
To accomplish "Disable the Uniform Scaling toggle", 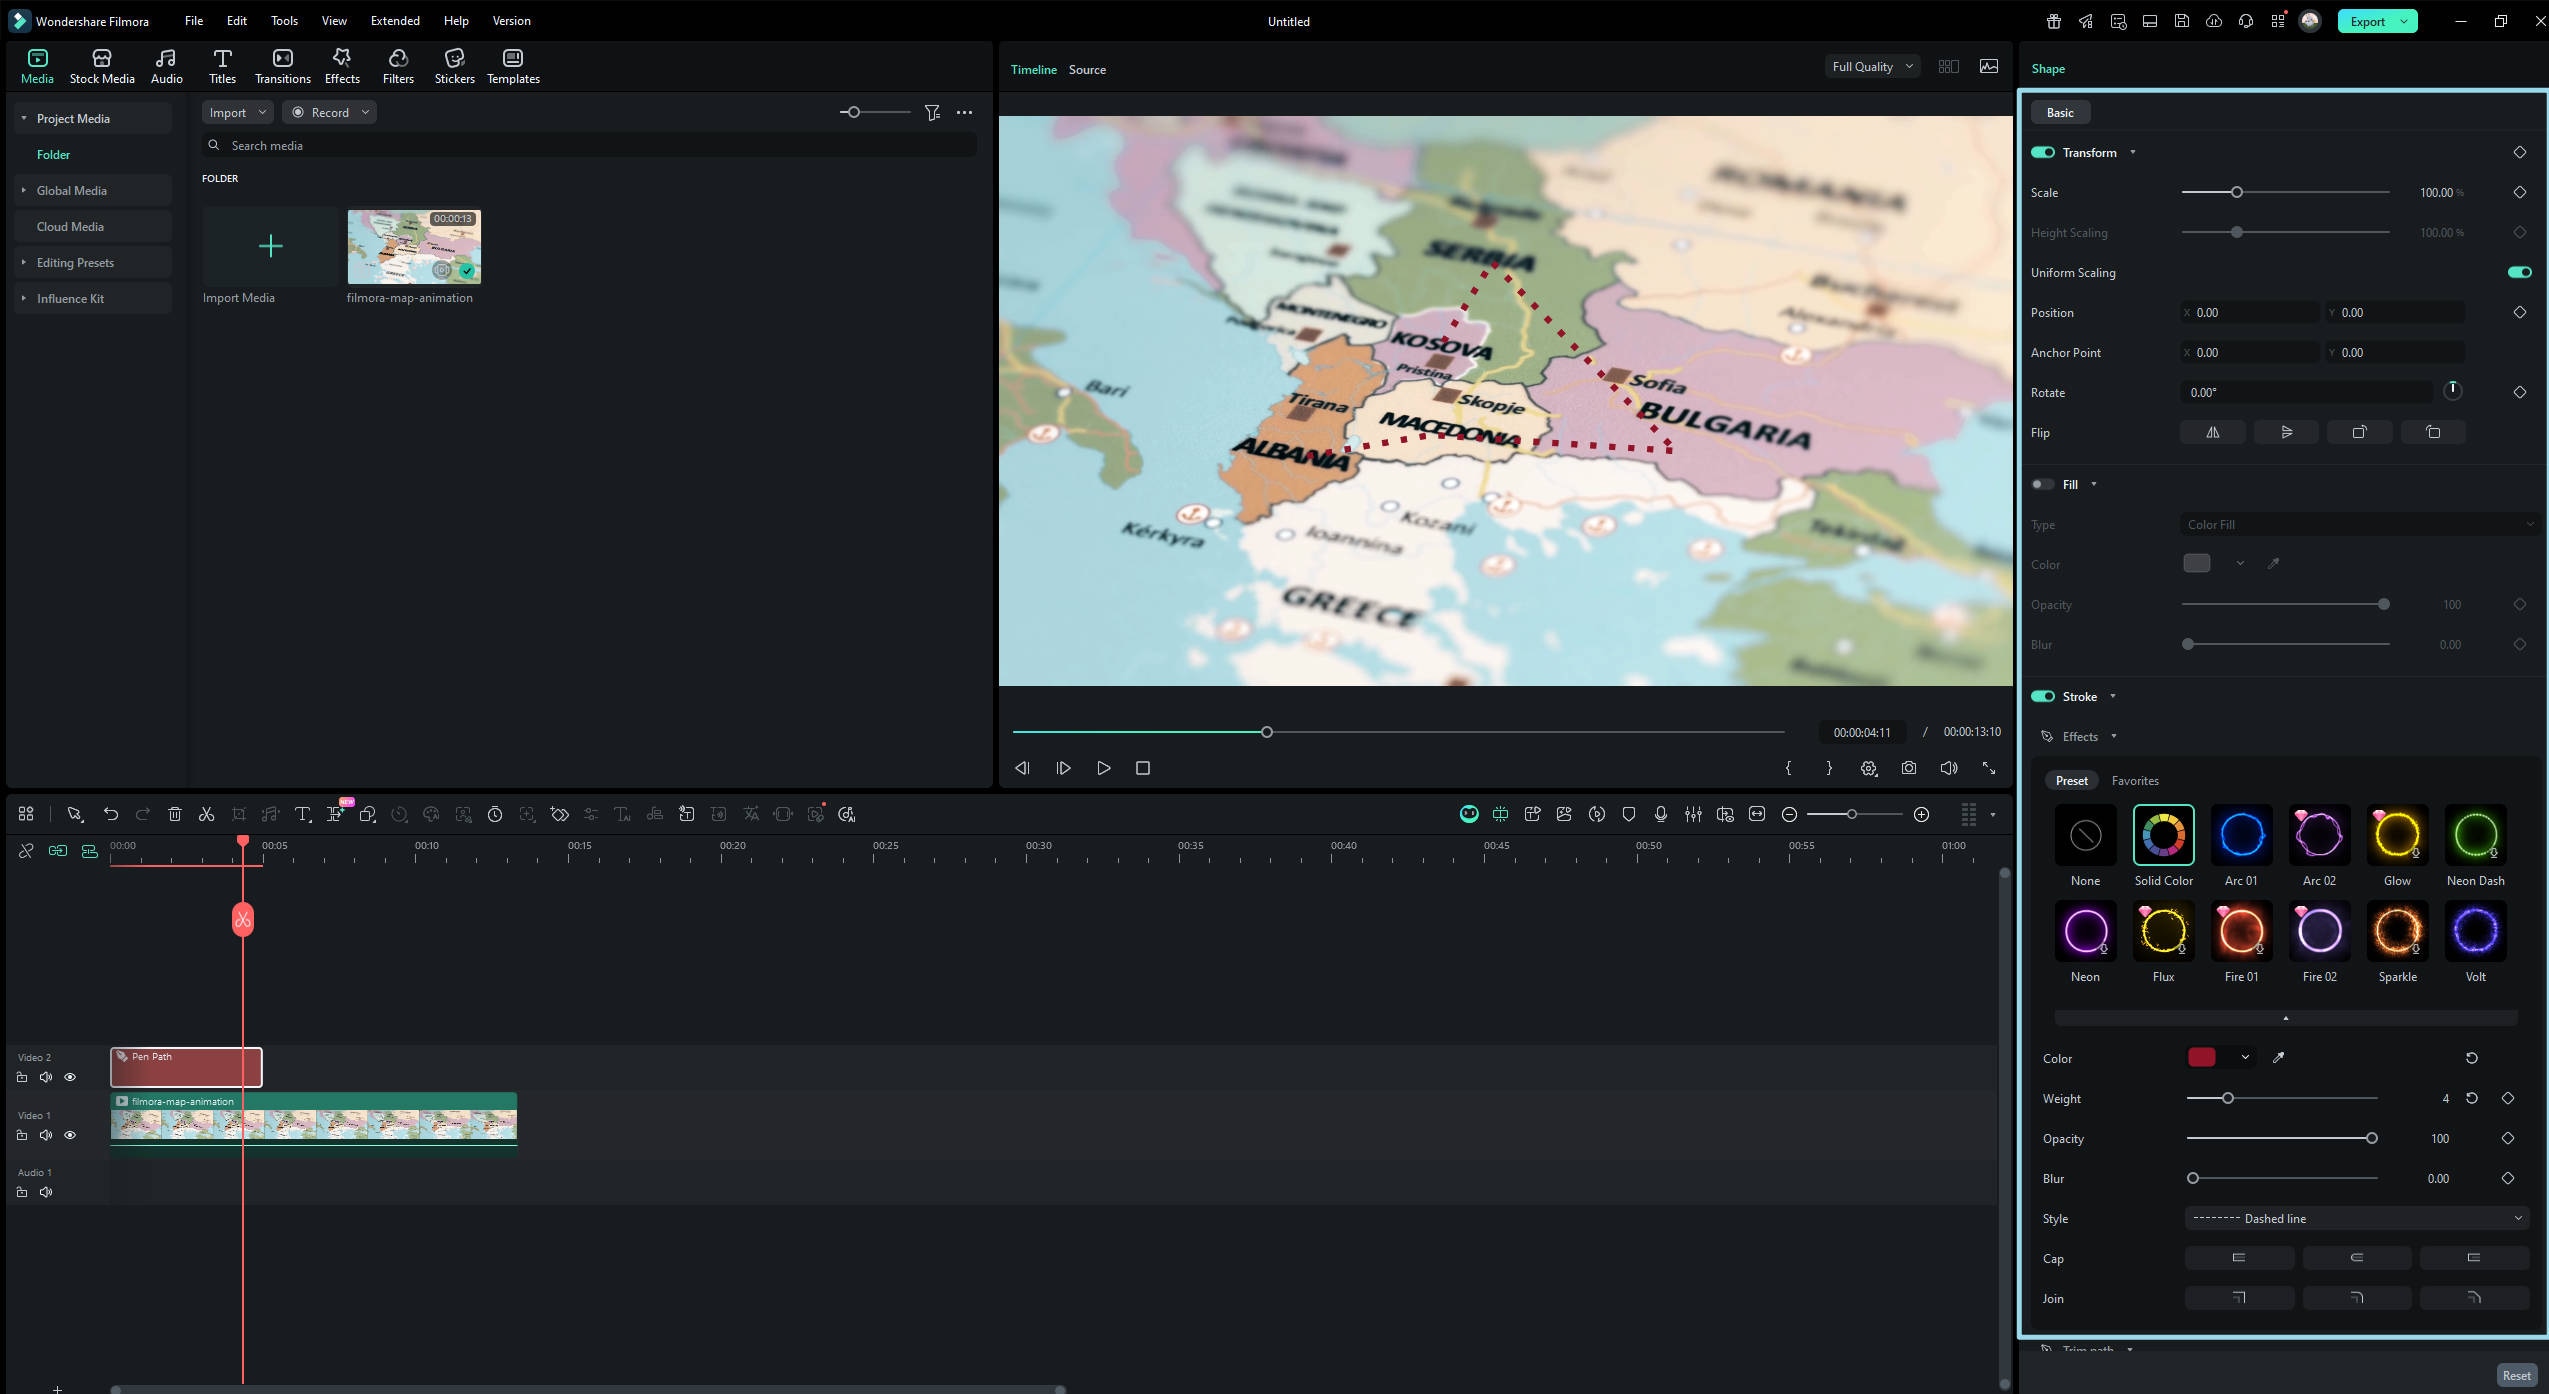I will [2518, 271].
